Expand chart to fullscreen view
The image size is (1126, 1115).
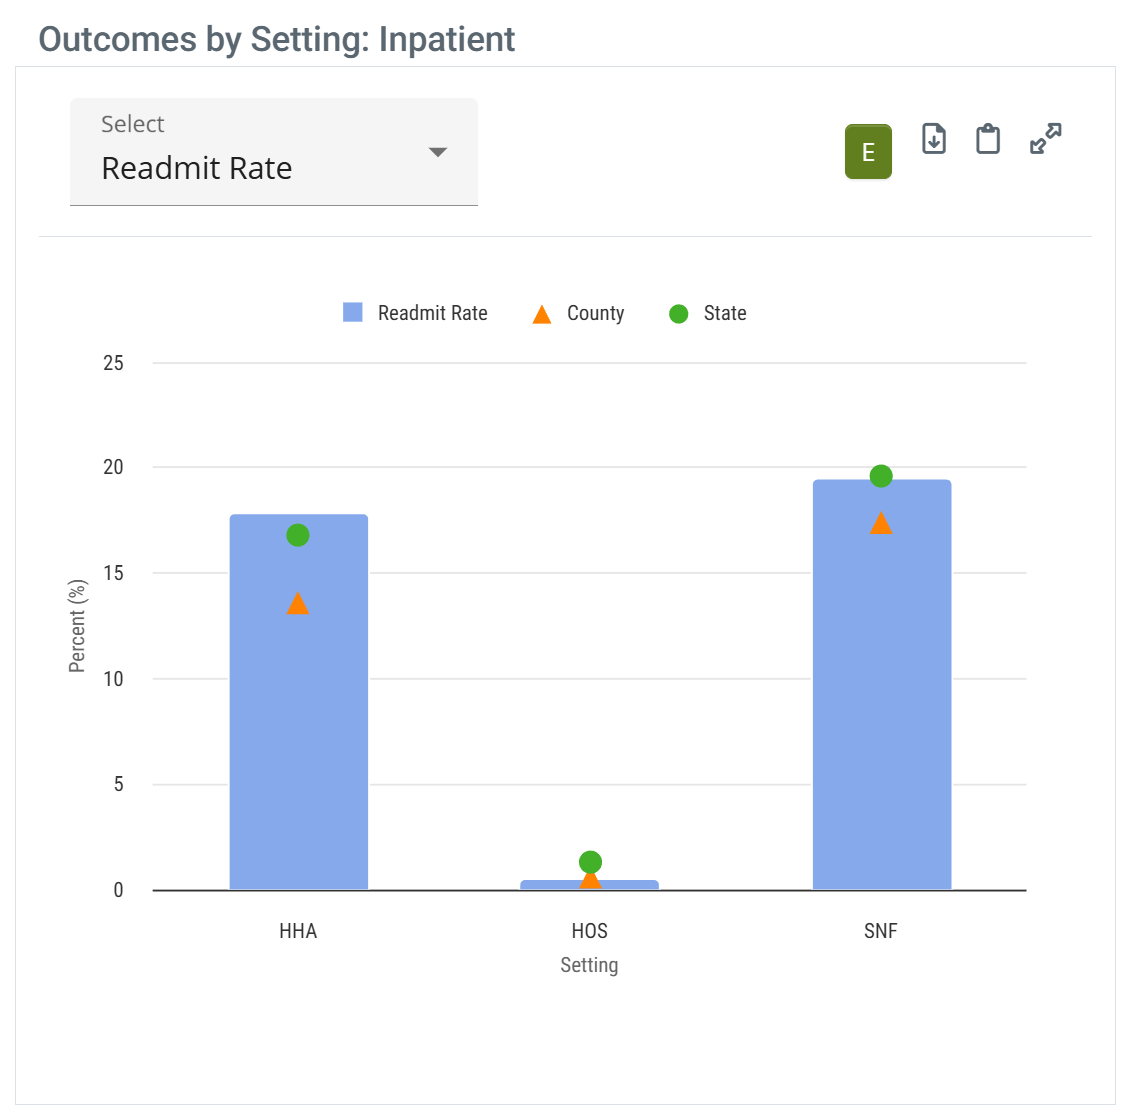(1045, 139)
